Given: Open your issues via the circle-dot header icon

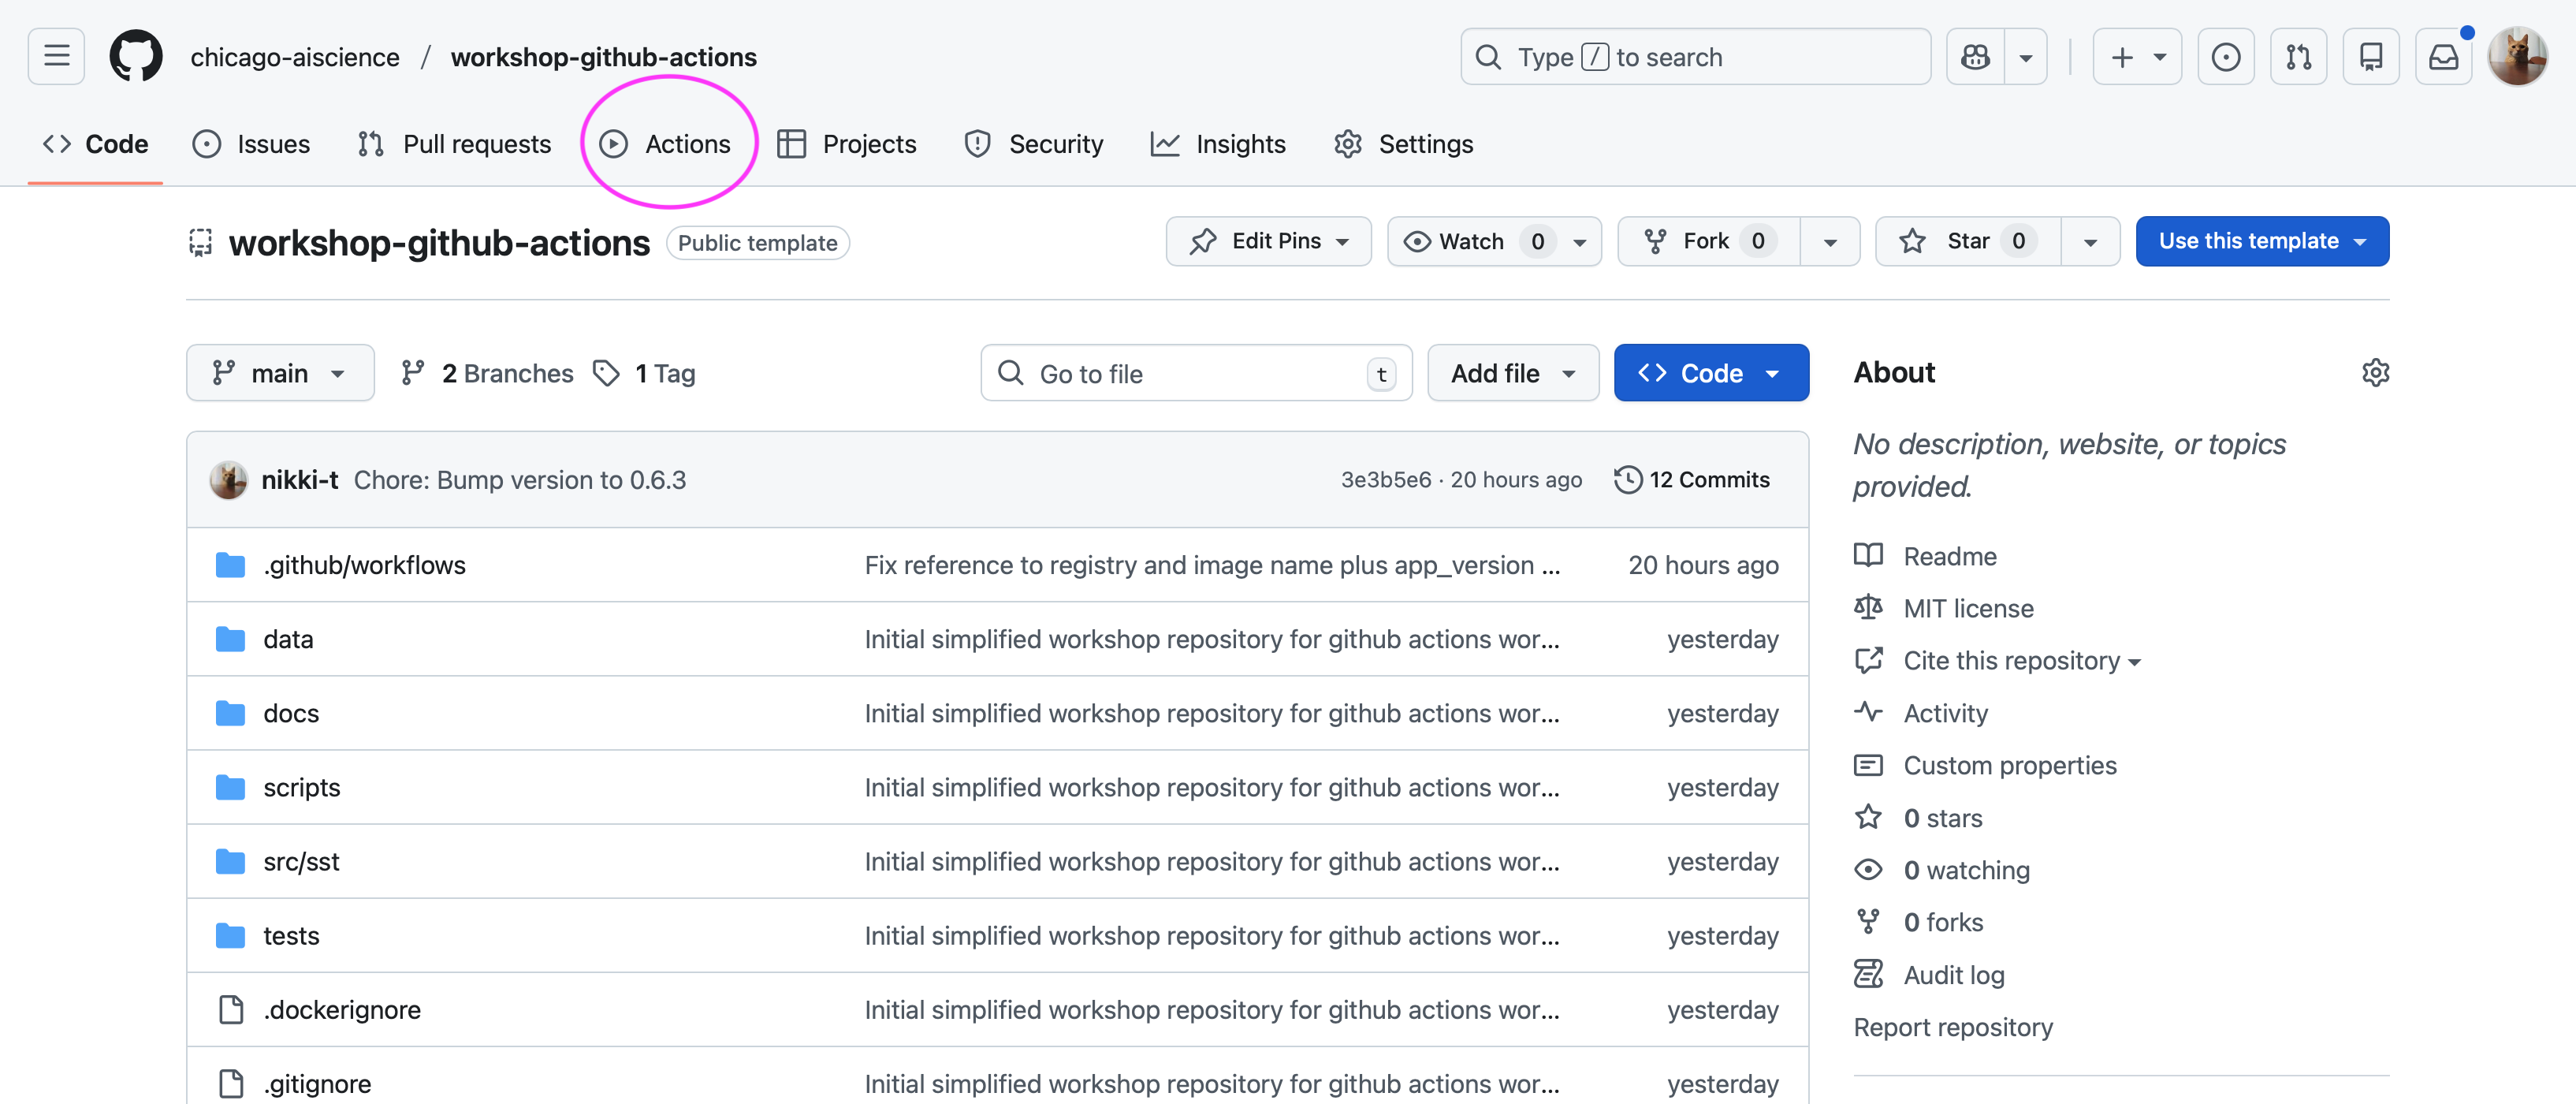Looking at the screenshot, I should tap(2225, 56).
